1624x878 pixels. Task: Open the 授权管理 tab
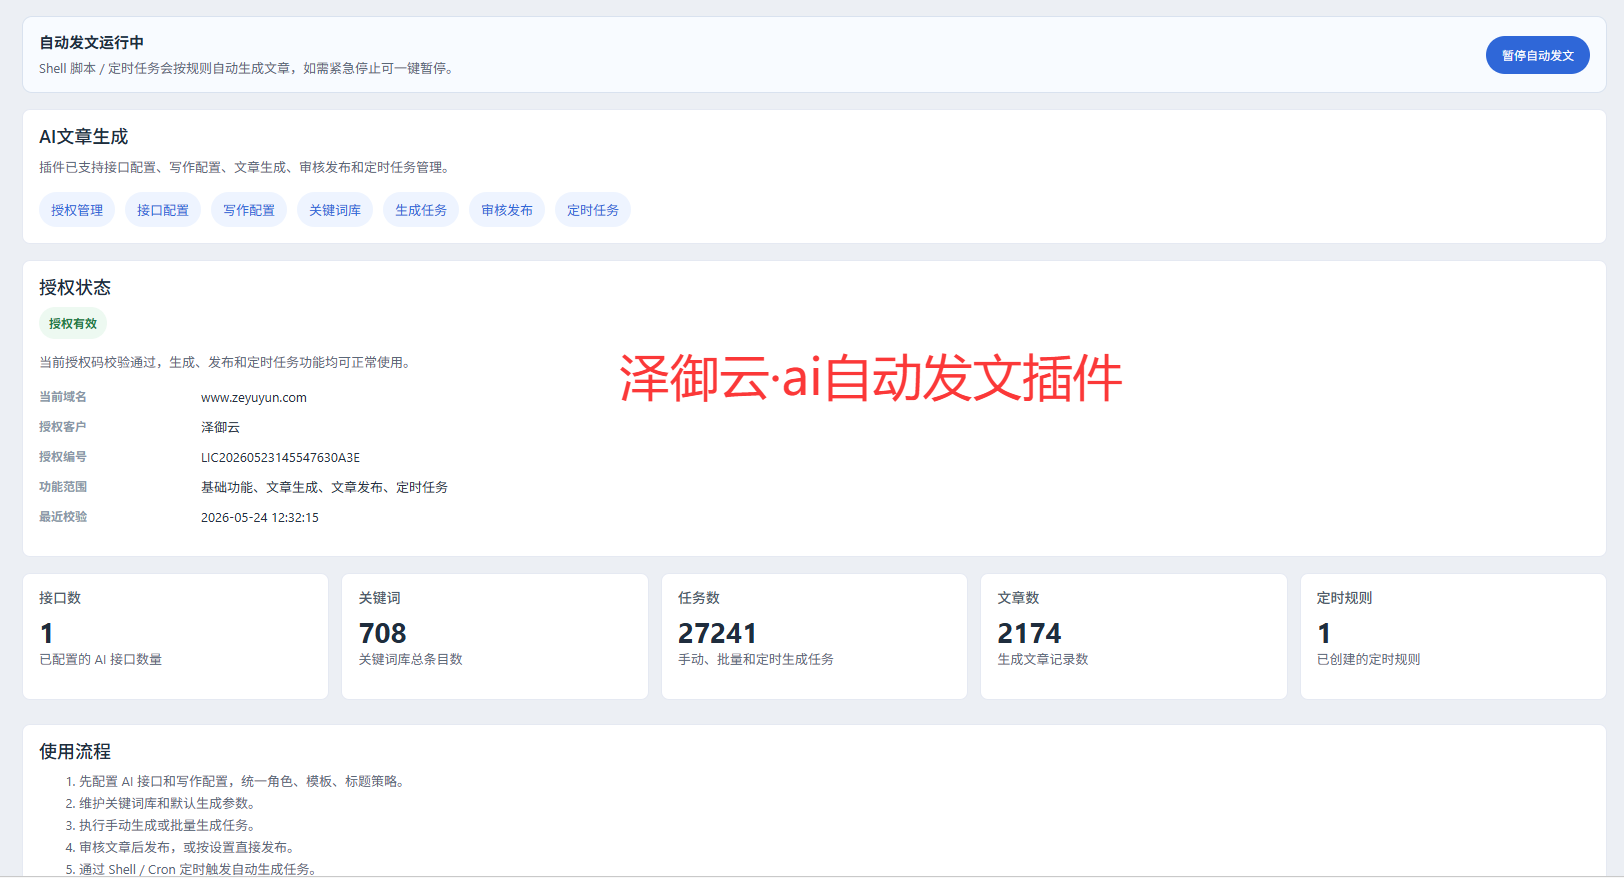[x=77, y=210]
